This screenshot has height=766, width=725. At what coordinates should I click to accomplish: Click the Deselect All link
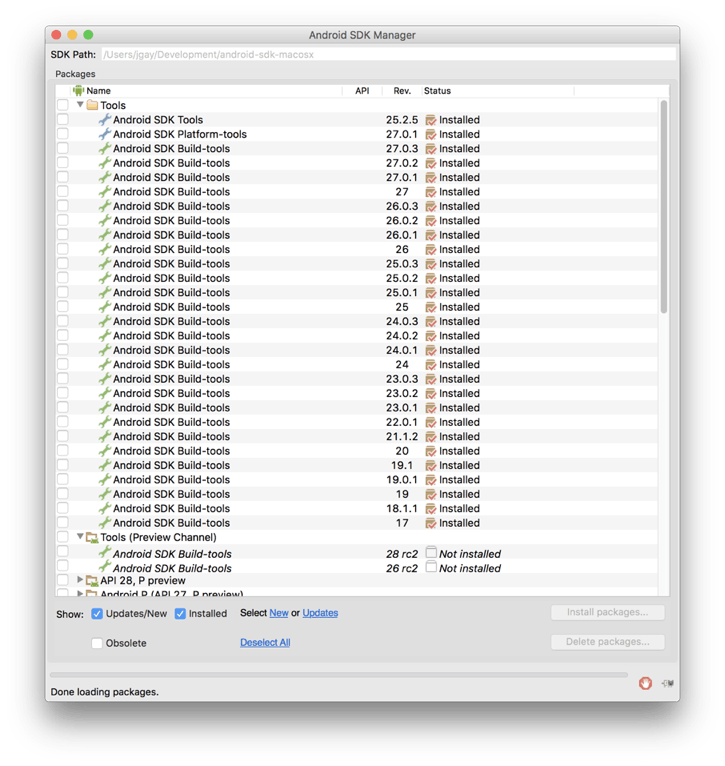[x=265, y=643]
